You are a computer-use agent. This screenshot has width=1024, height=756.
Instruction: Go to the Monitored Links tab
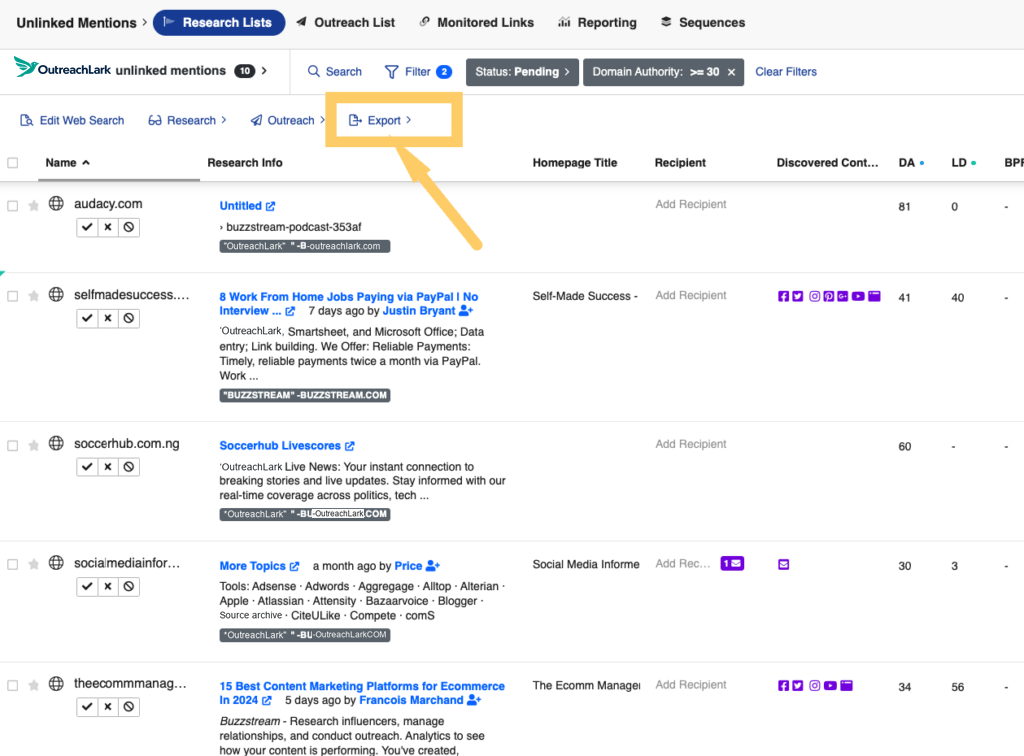pos(477,22)
